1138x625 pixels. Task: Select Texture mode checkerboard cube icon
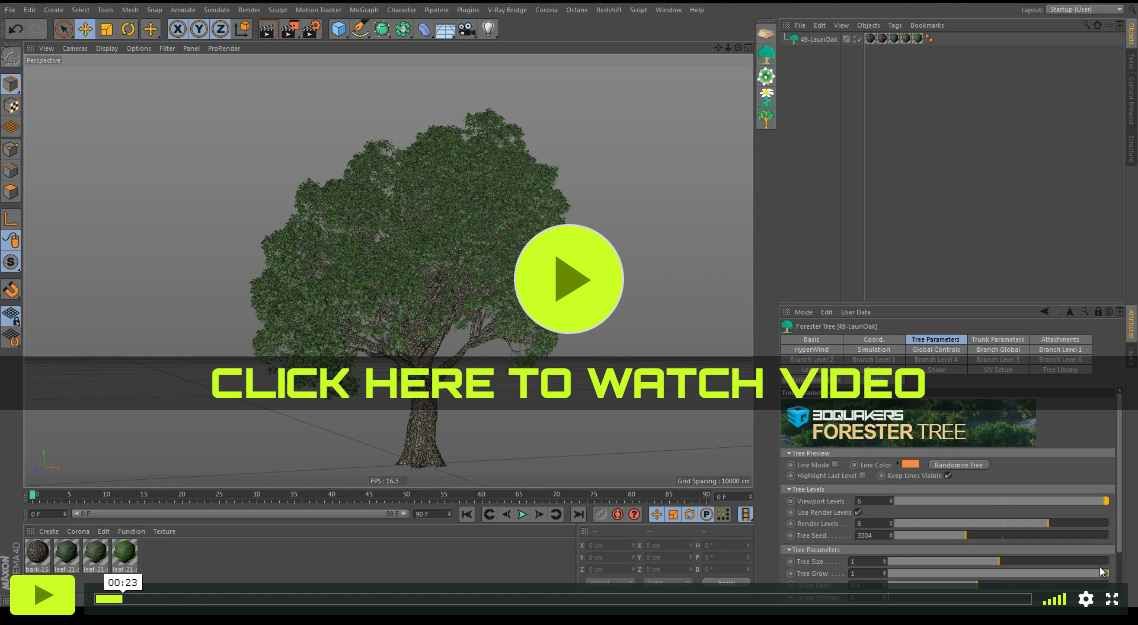(x=11, y=106)
